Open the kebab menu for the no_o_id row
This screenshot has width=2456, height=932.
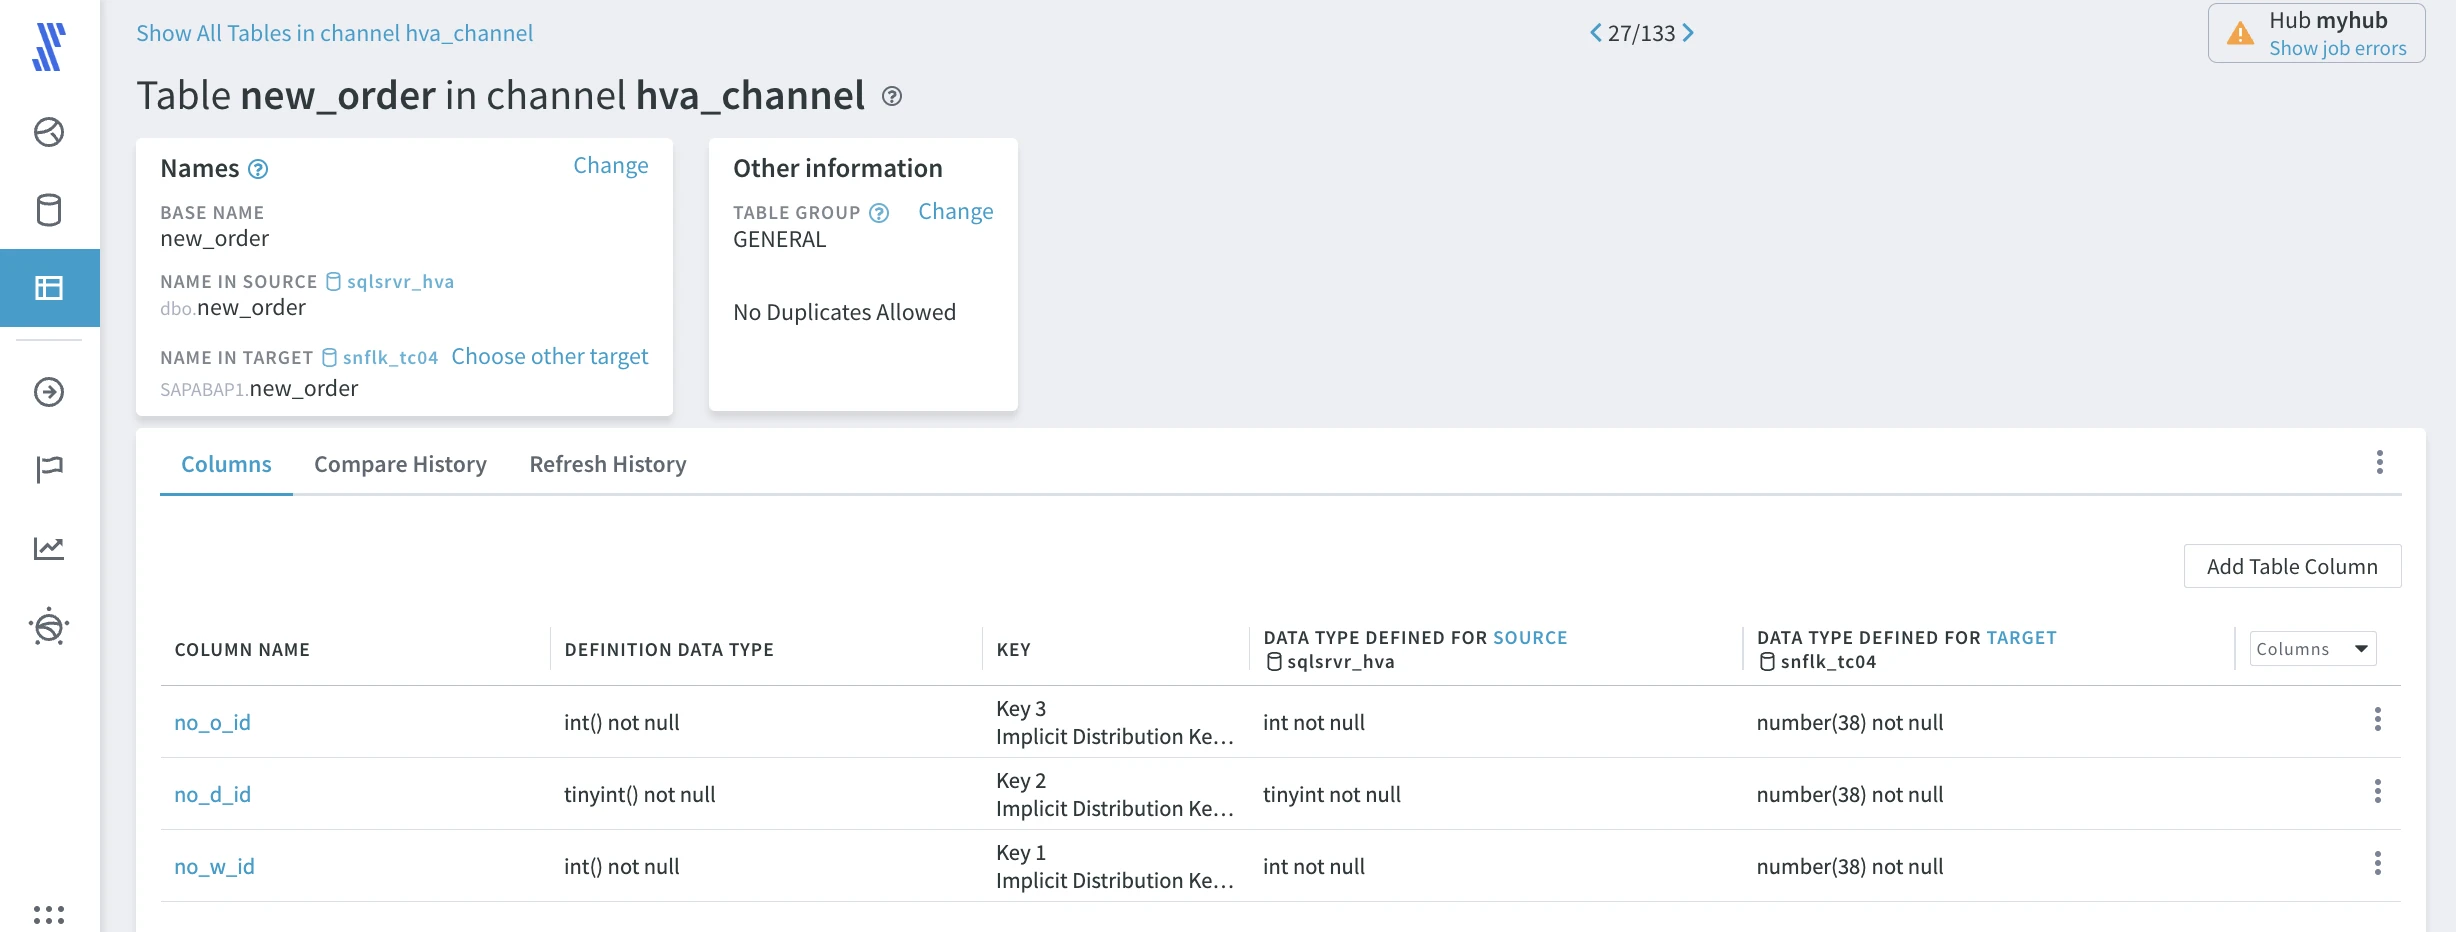[x=2377, y=720]
